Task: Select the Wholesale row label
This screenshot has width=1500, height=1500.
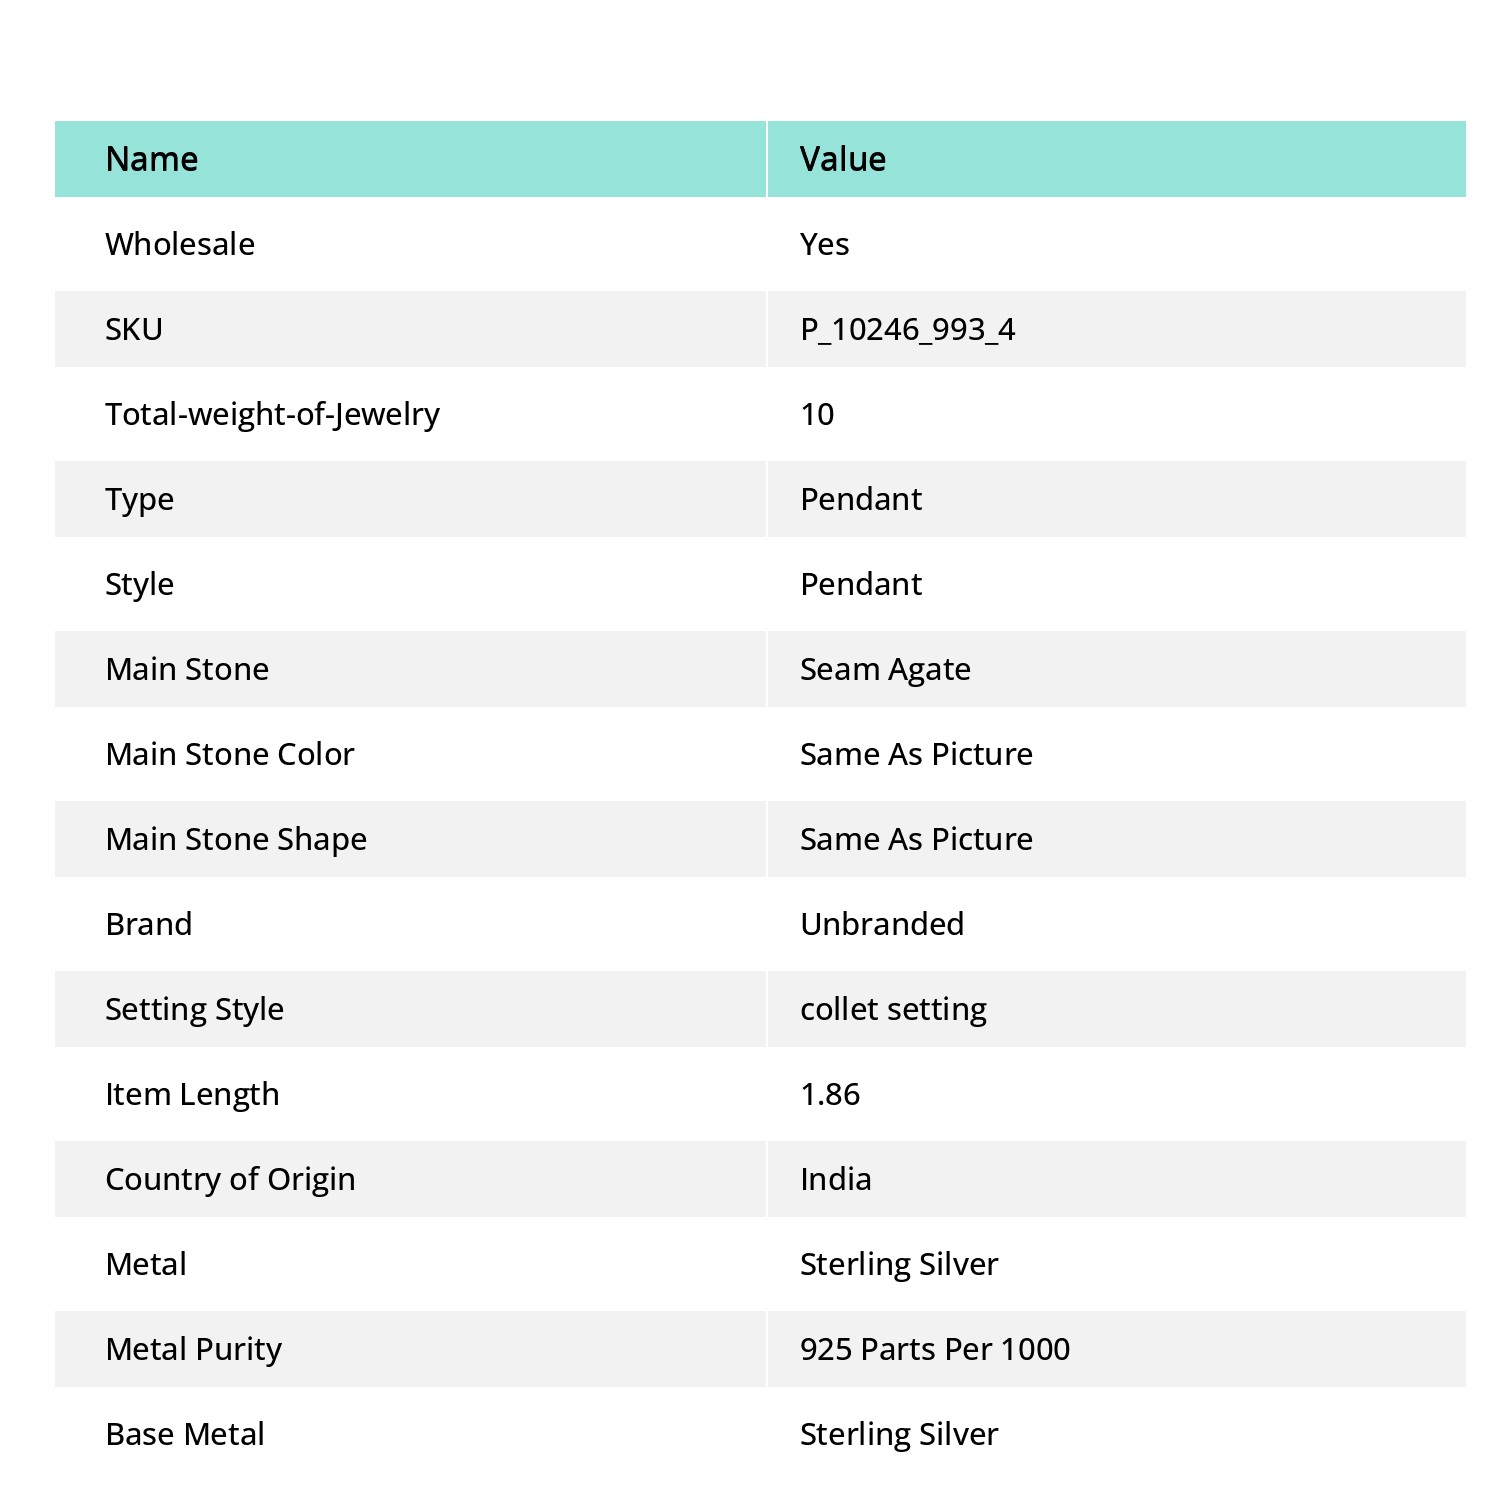Action: click(x=180, y=244)
